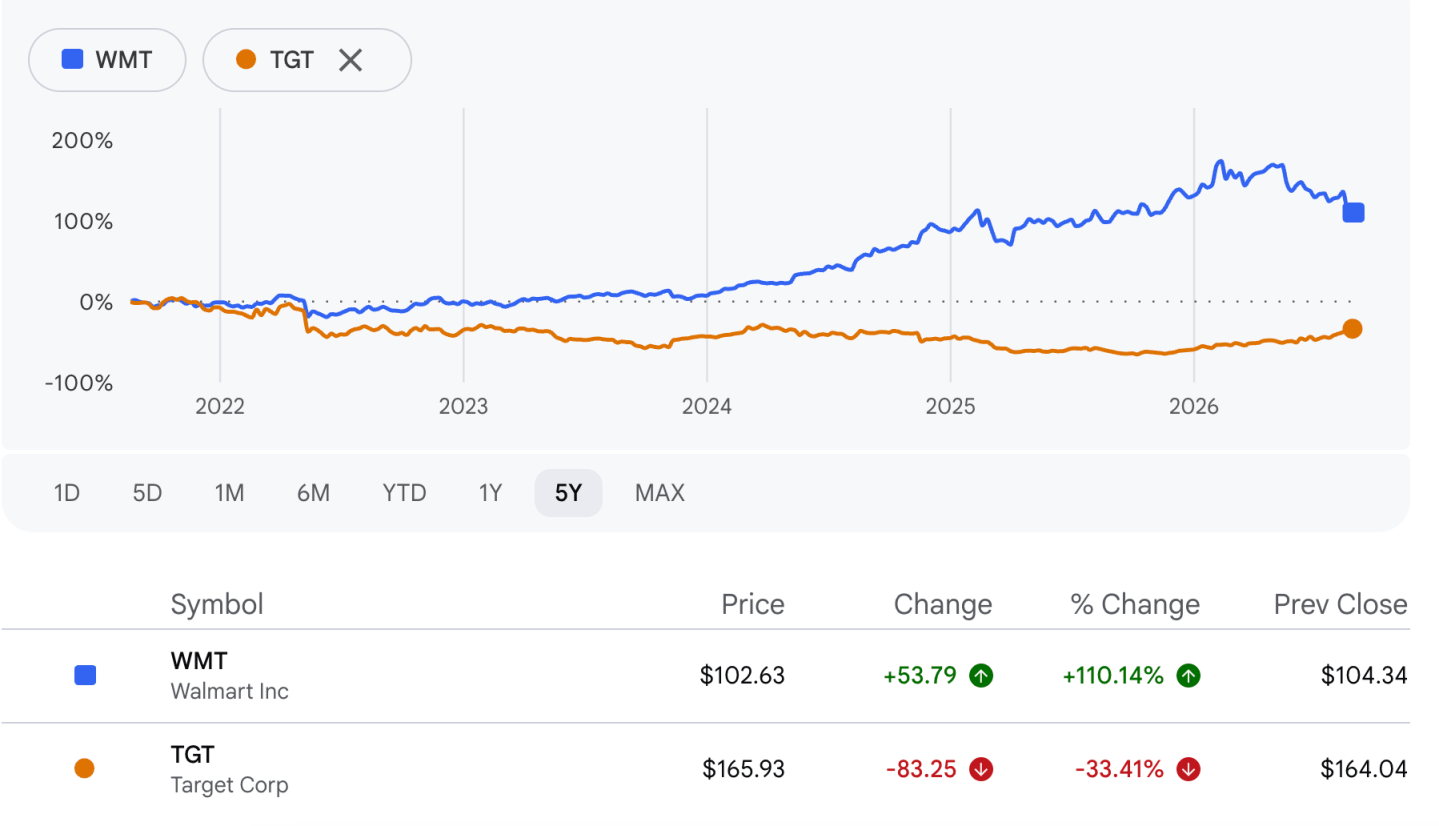This screenshot has width=1439, height=826.
Task: Remove TGT from comparison with the X icon
Action: pyautogui.click(x=350, y=60)
